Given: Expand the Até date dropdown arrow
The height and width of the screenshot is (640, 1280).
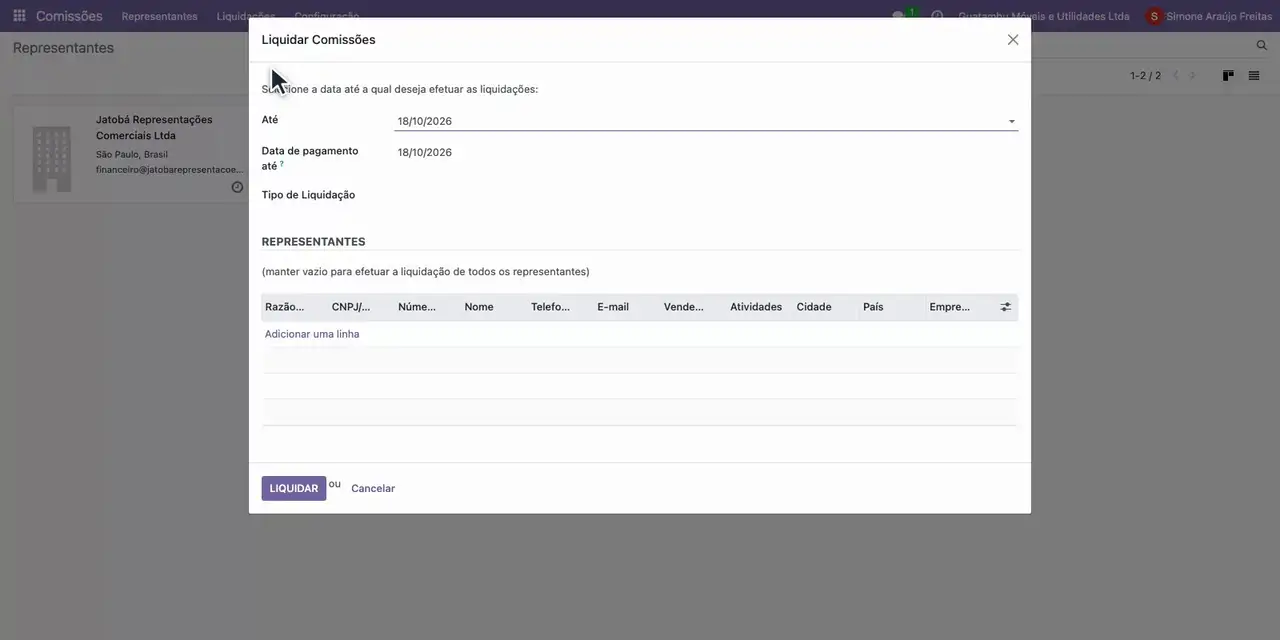Looking at the screenshot, I should (x=1011, y=122).
